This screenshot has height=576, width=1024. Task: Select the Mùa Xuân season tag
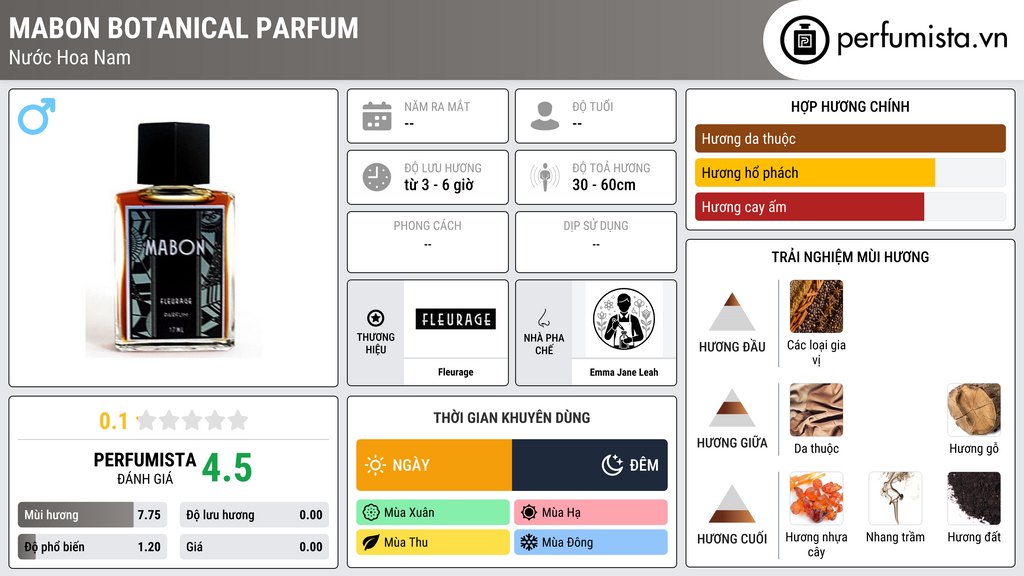click(x=433, y=513)
